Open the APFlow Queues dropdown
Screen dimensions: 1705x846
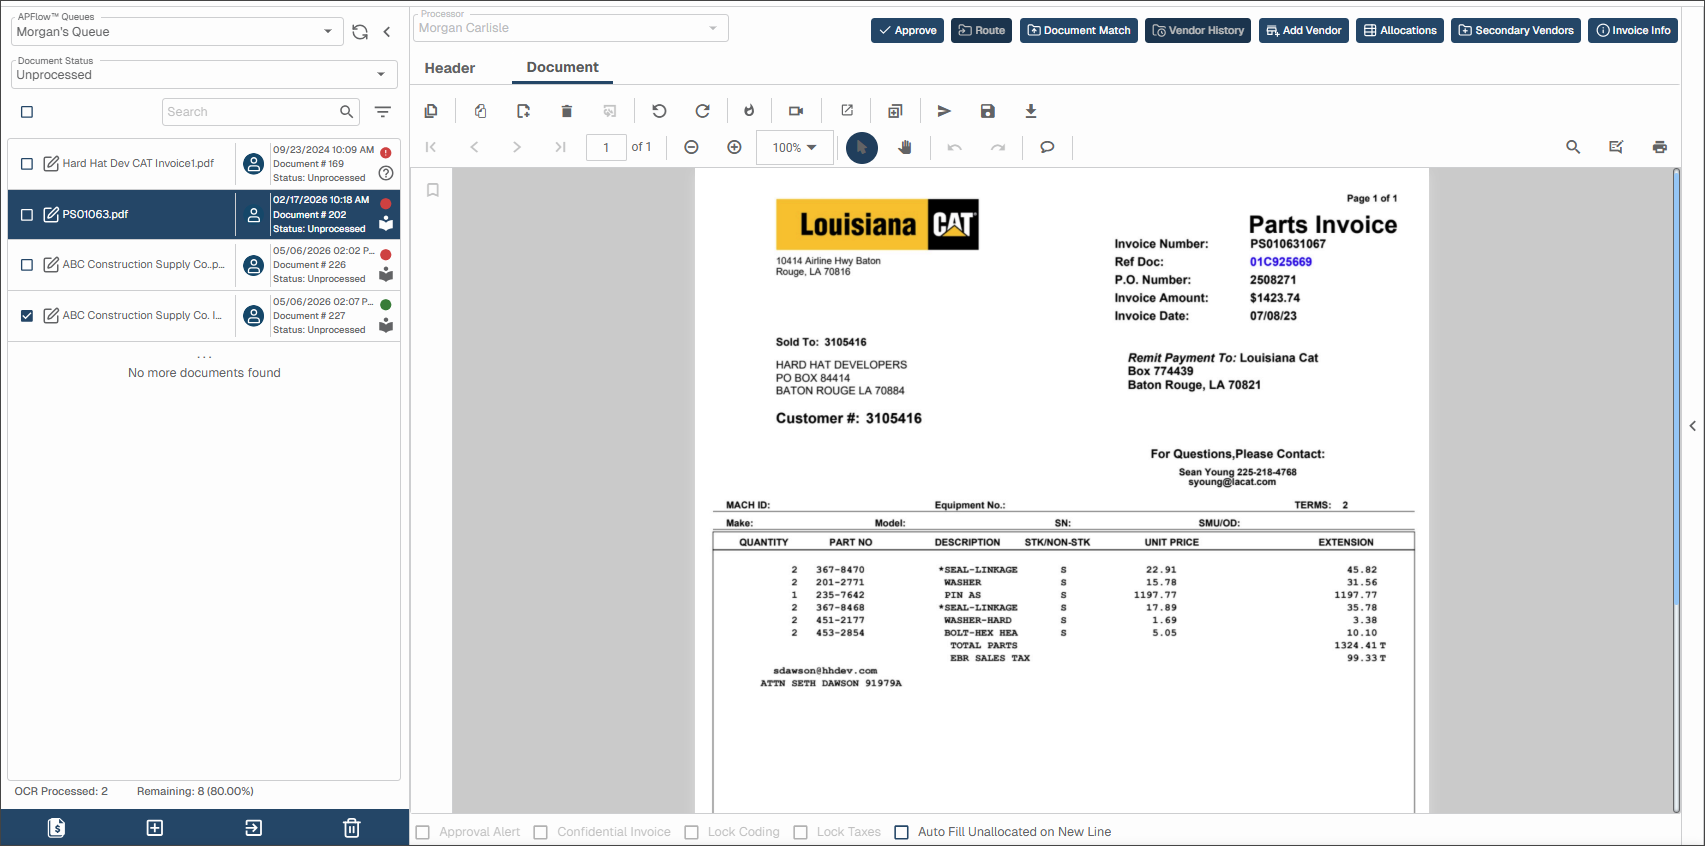[177, 32]
